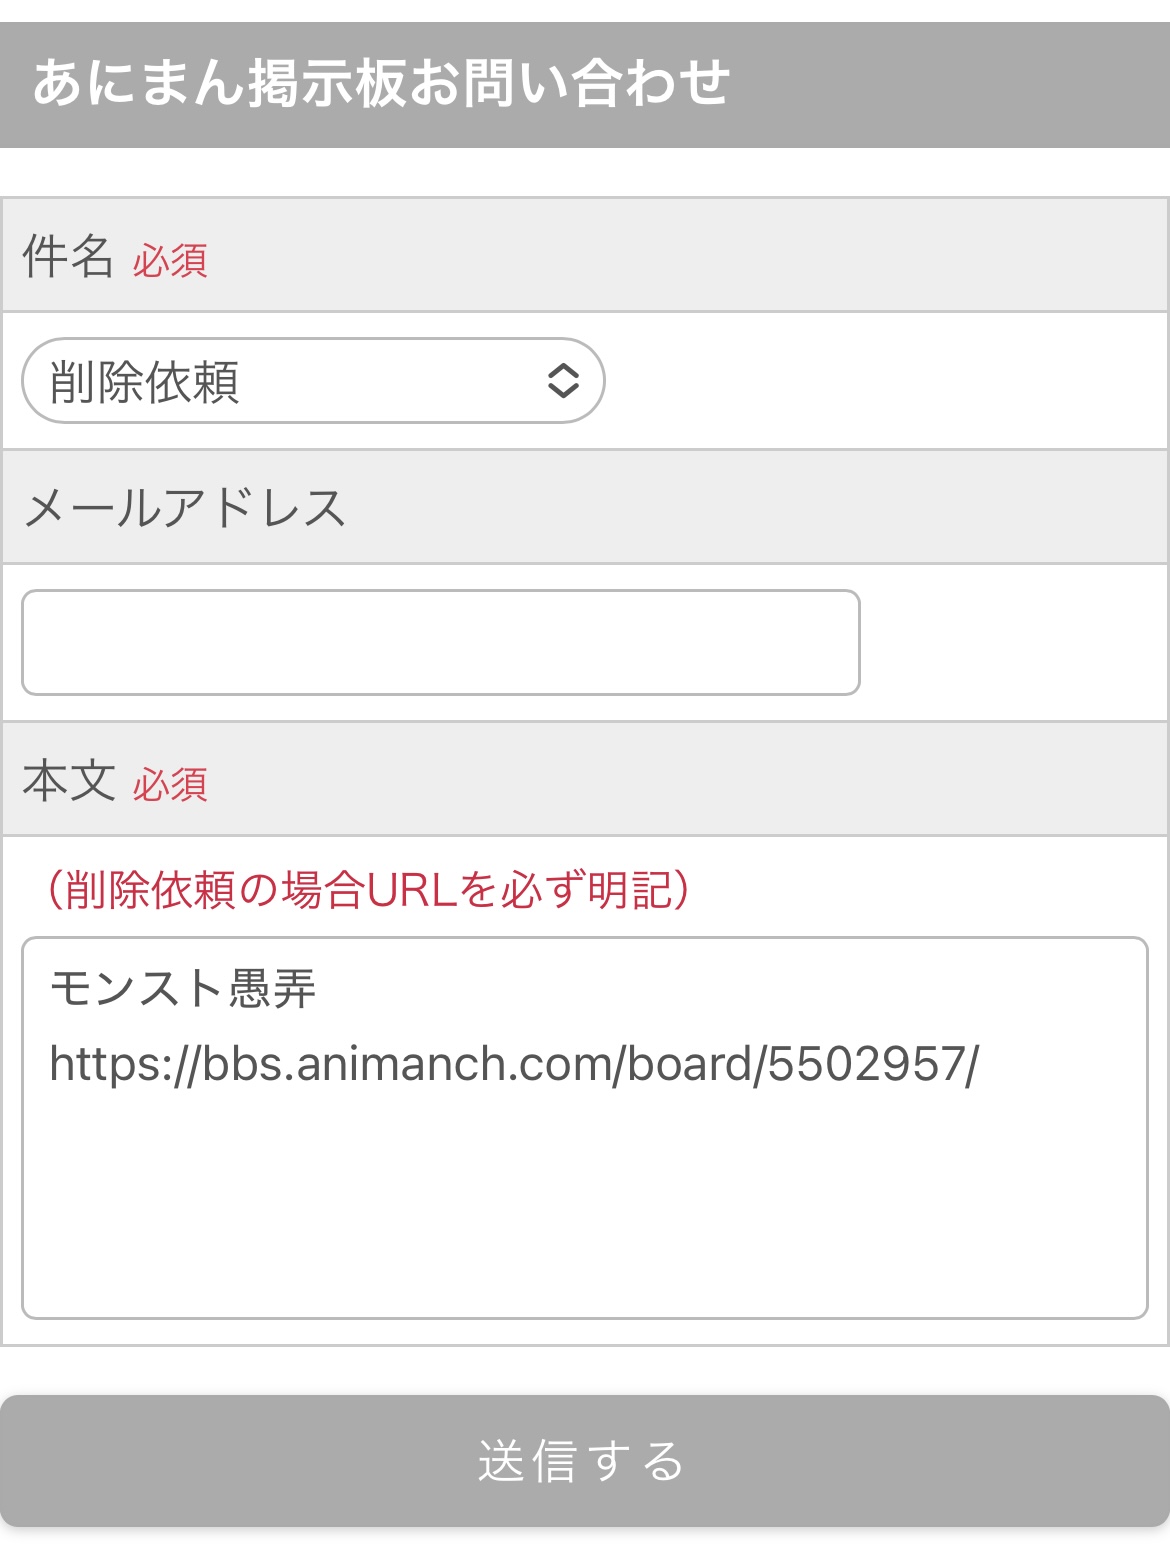The width and height of the screenshot is (1170, 1562).
Task: Focus the メールアドレス input field
Action: pos(440,642)
